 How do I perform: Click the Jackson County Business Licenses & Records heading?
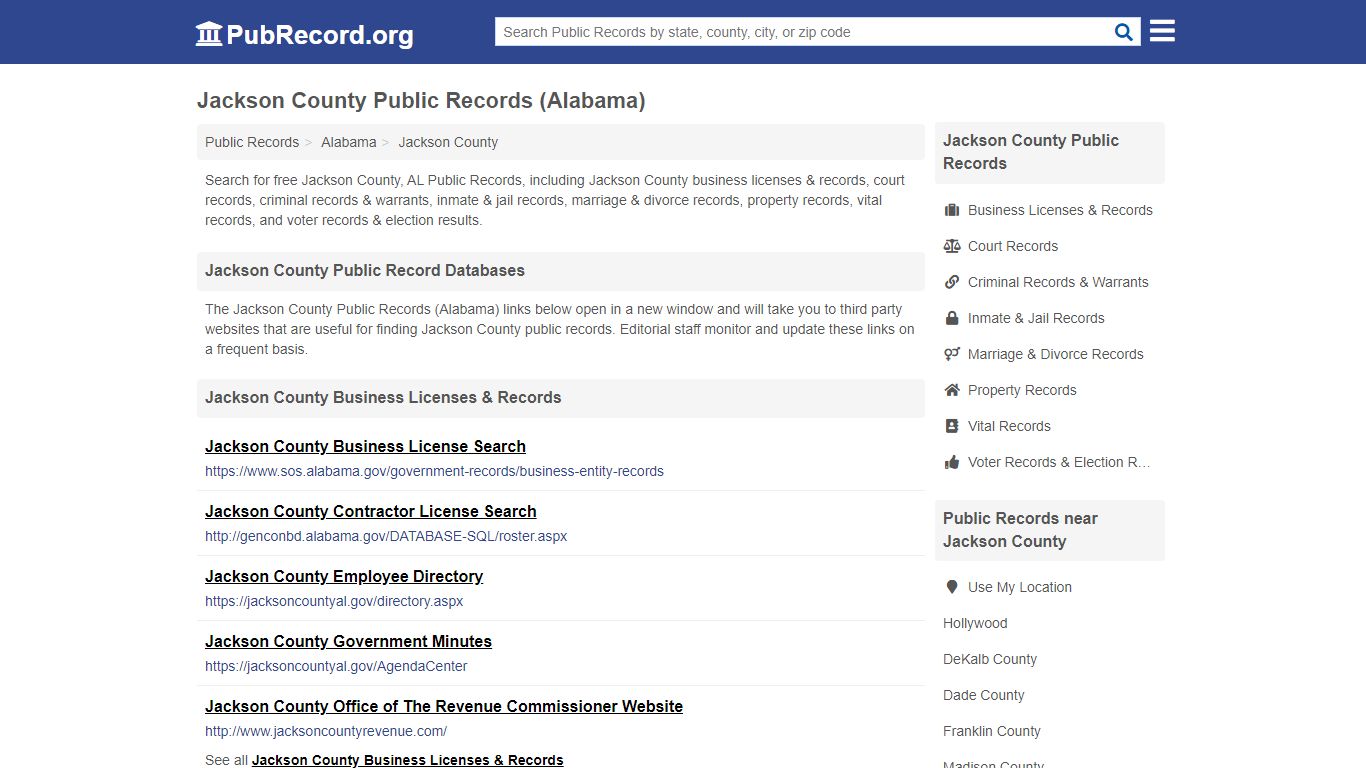coord(383,397)
